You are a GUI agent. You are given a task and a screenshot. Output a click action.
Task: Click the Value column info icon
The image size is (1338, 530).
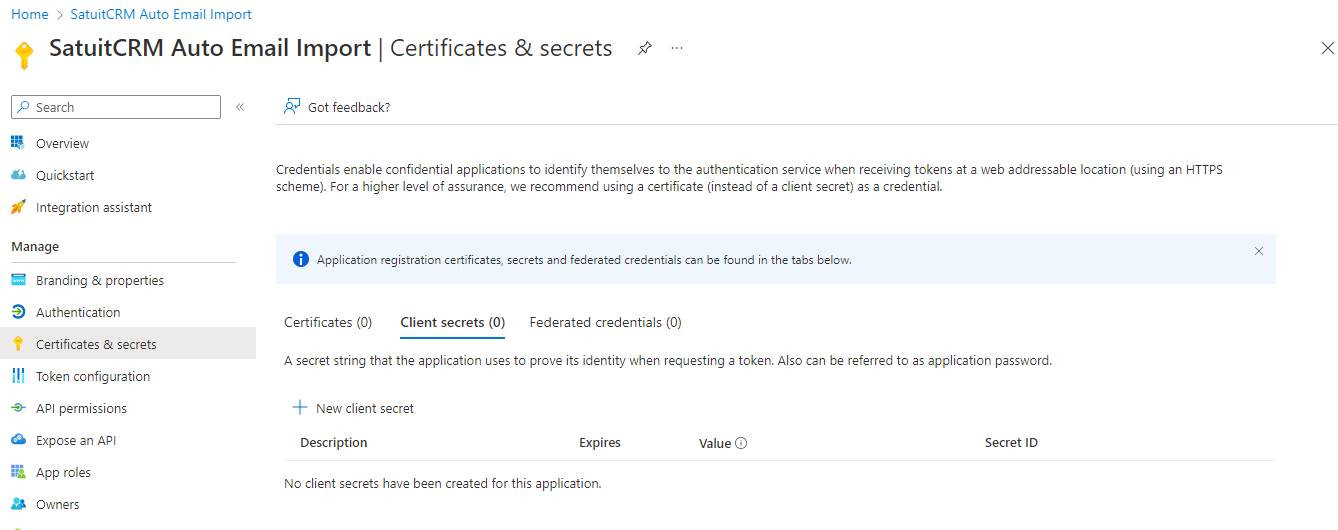[x=741, y=443]
